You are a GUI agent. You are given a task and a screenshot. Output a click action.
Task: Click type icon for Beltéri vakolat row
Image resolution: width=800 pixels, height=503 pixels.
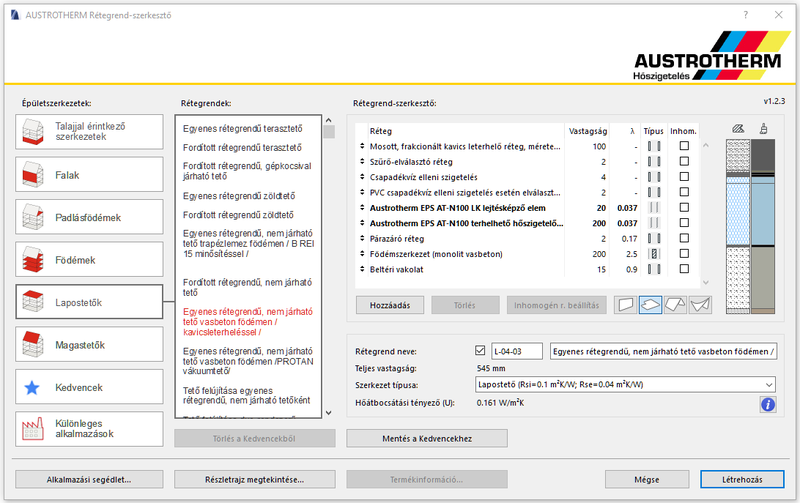(x=654, y=269)
